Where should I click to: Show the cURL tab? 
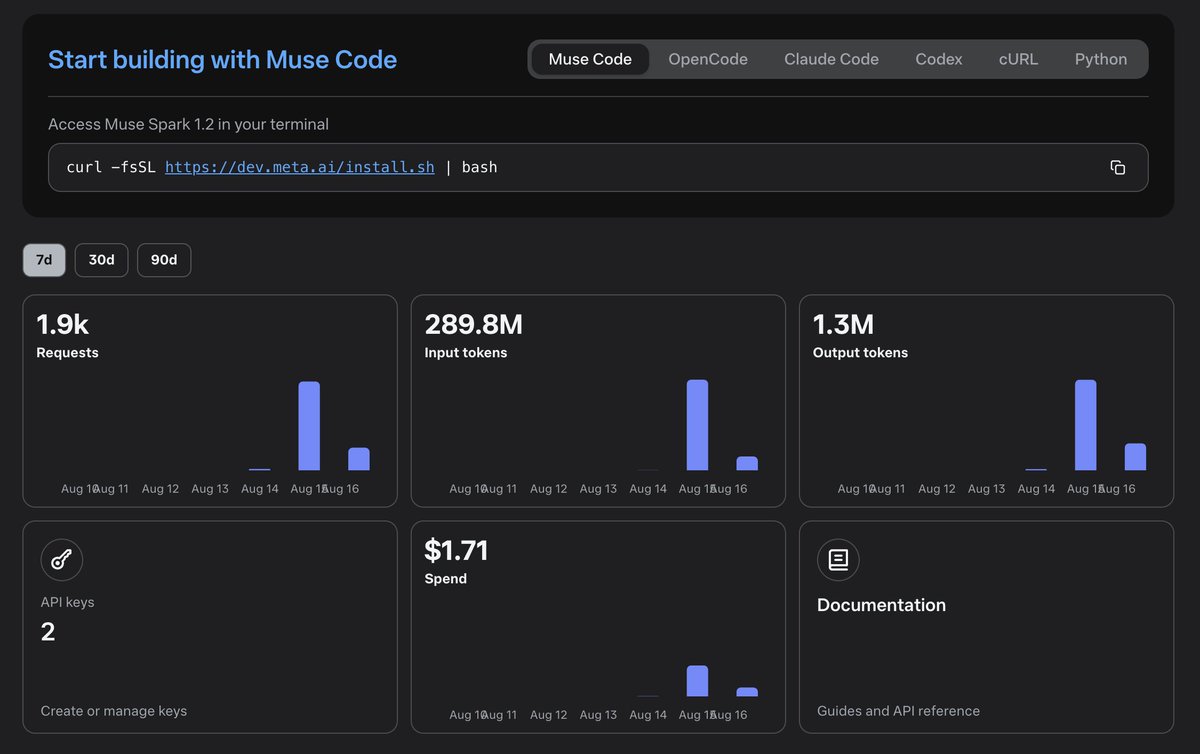(1018, 59)
